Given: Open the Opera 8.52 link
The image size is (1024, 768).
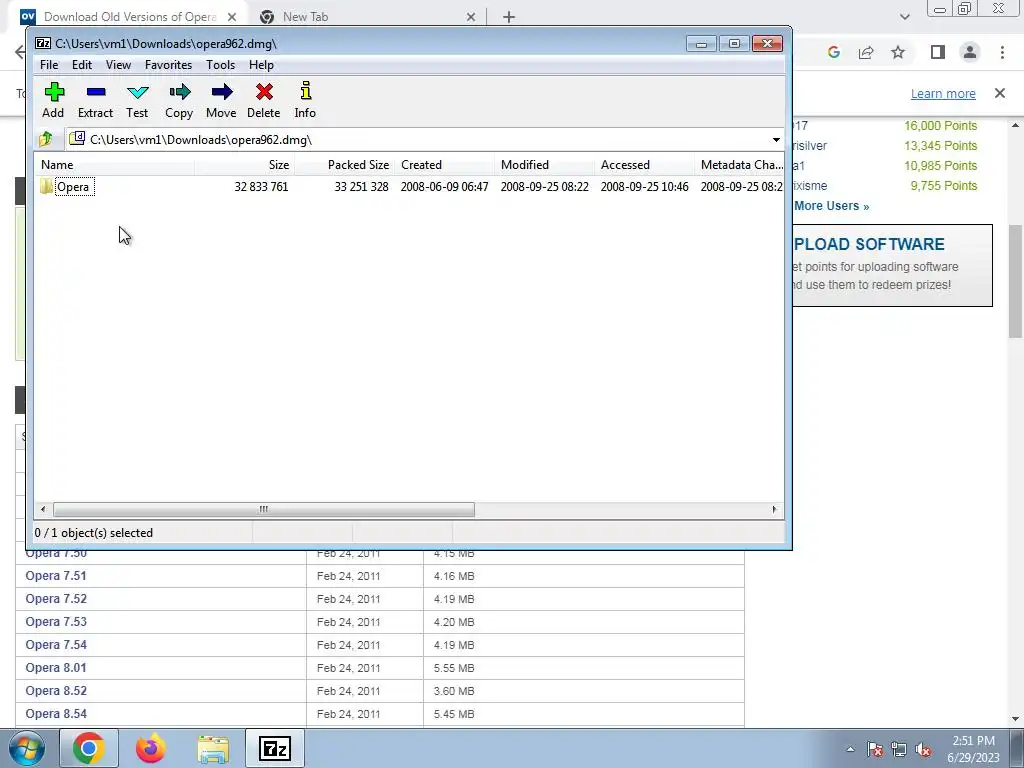Looking at the screenshot, I should pyautogui.click(x=56, y=690).
